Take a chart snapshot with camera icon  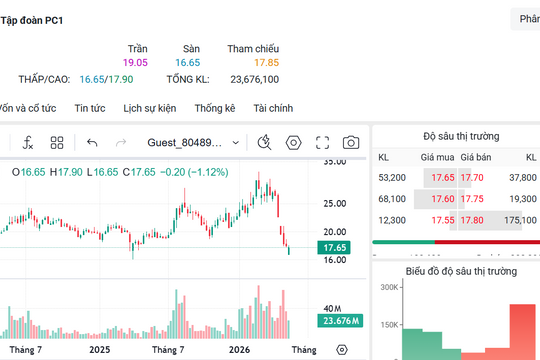coord(351,143)
